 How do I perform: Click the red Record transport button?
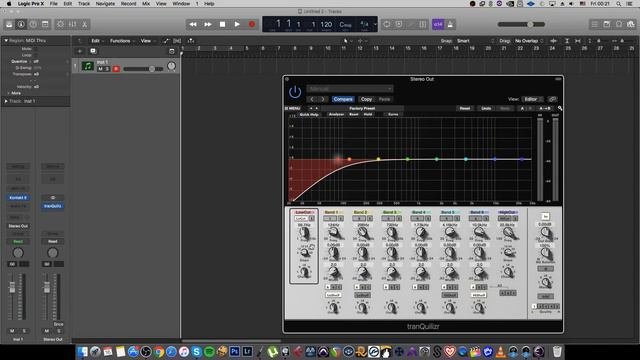(252, 24)
